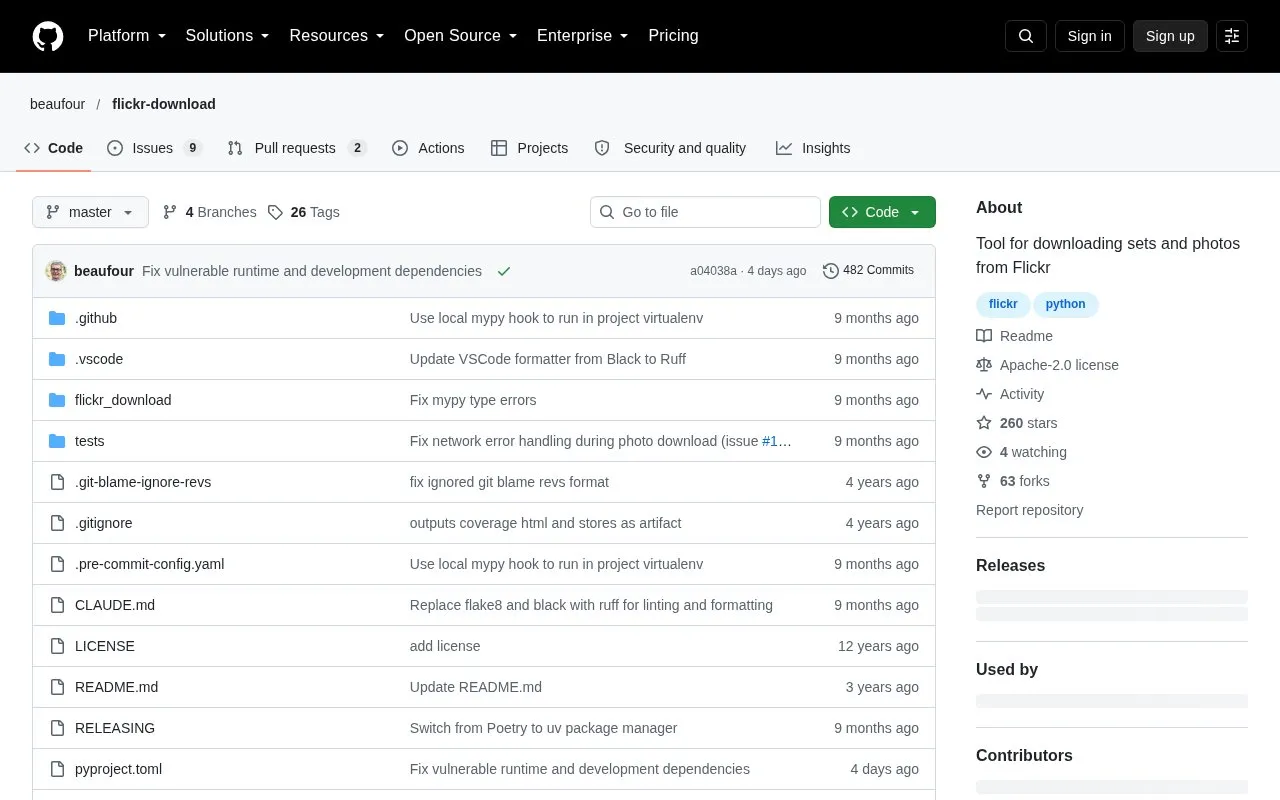The image size is (1280, 800).
Task: Switch to the Issues tab
Action: (155, 148)
